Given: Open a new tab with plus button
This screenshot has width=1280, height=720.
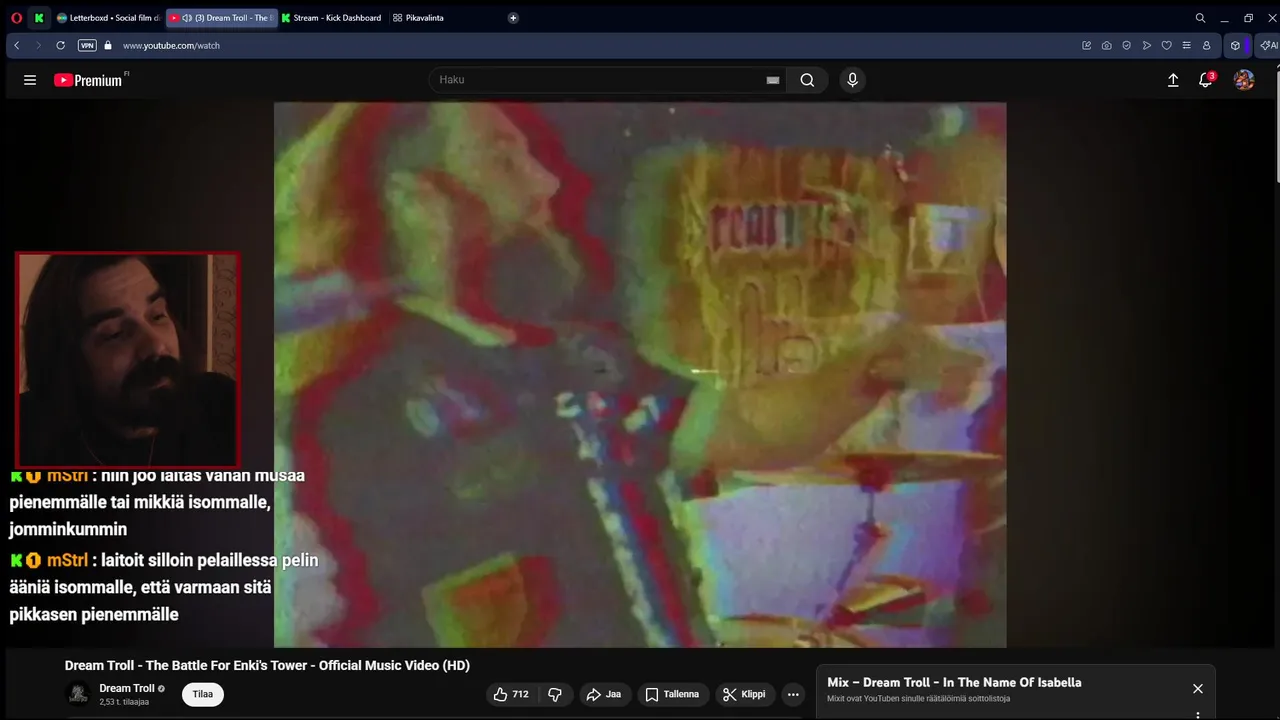Looking at the screenshot, I should [x=513, y=18].
